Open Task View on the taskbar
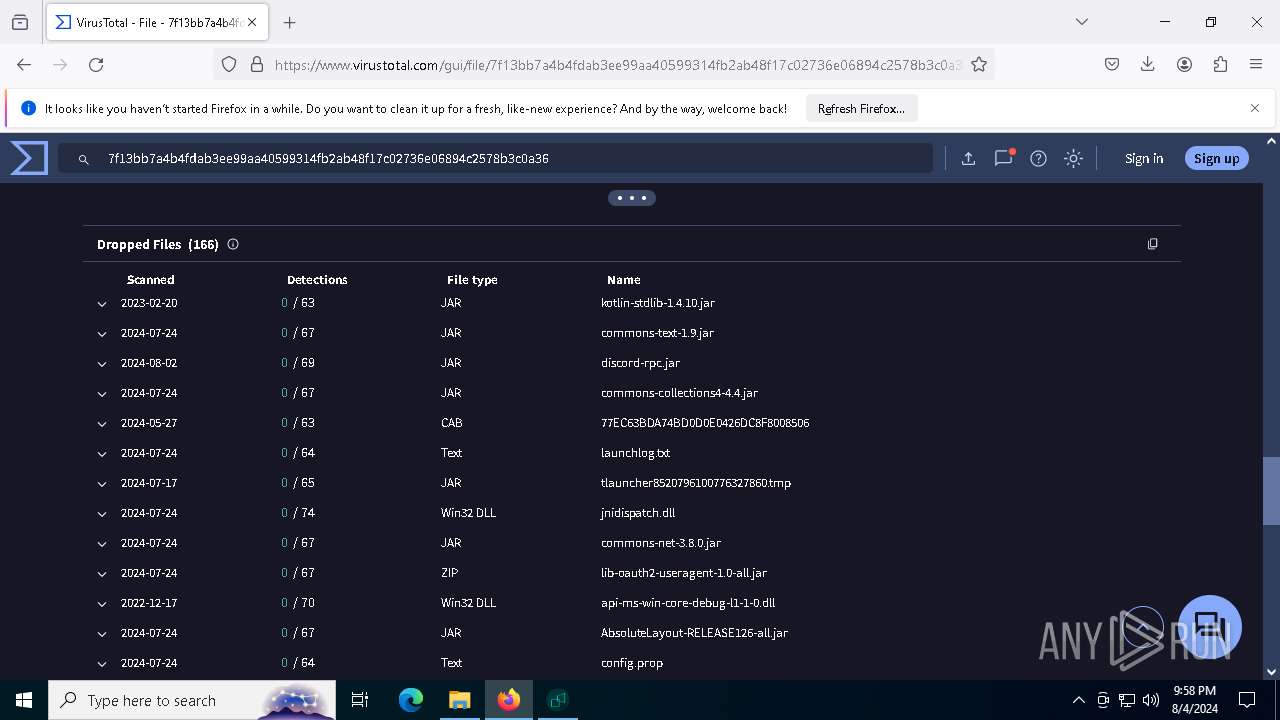1280x720 pixels. (360, 700)
